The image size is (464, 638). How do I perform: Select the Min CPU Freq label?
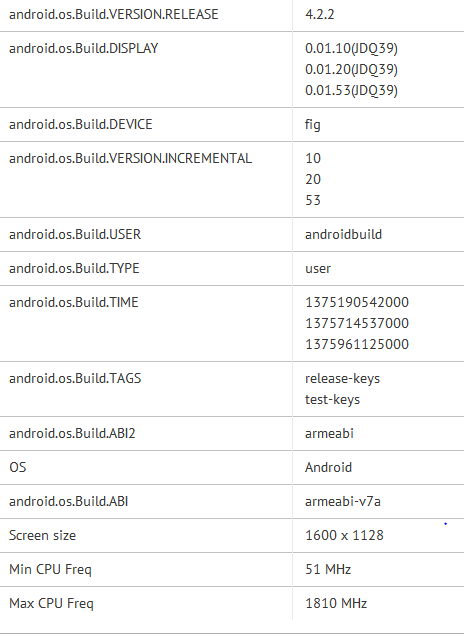[x=50, y=570]
